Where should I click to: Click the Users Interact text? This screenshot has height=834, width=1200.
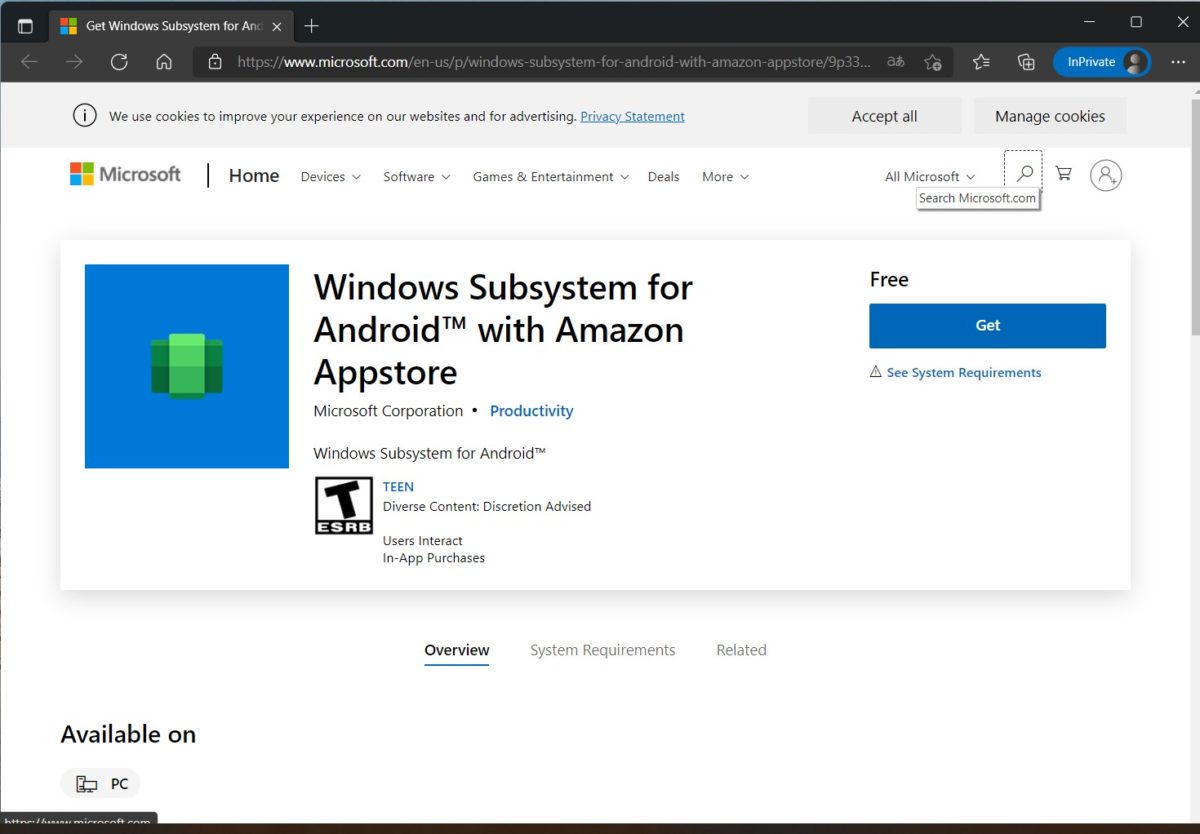[x=423, y=541]
